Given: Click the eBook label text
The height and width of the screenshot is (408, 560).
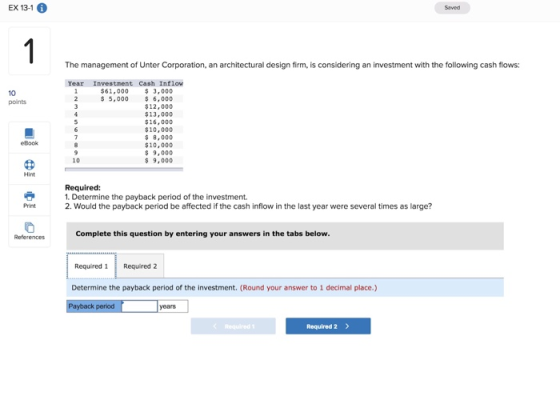Looking at the screenshot, I should click(x=29, y=143).
